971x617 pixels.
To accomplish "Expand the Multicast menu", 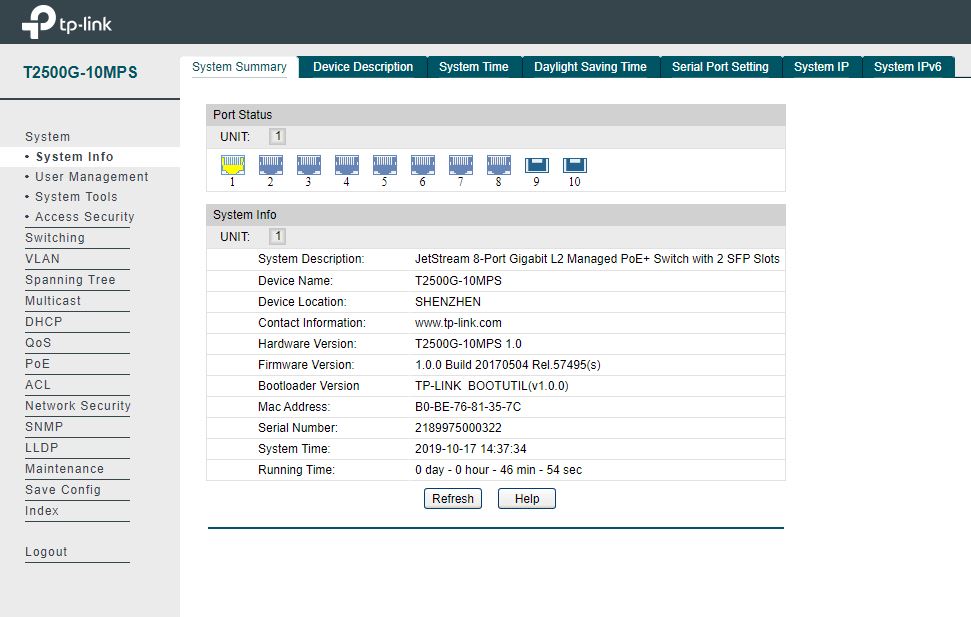I will pos(53,301).
